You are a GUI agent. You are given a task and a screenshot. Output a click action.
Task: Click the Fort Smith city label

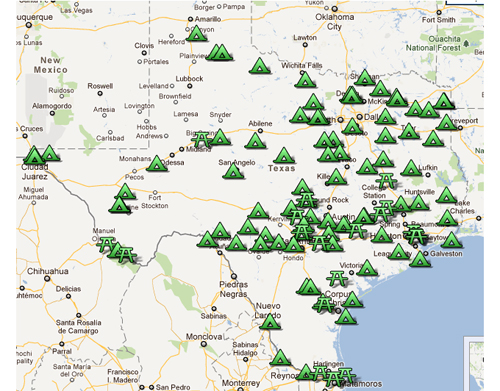(438, 20)
